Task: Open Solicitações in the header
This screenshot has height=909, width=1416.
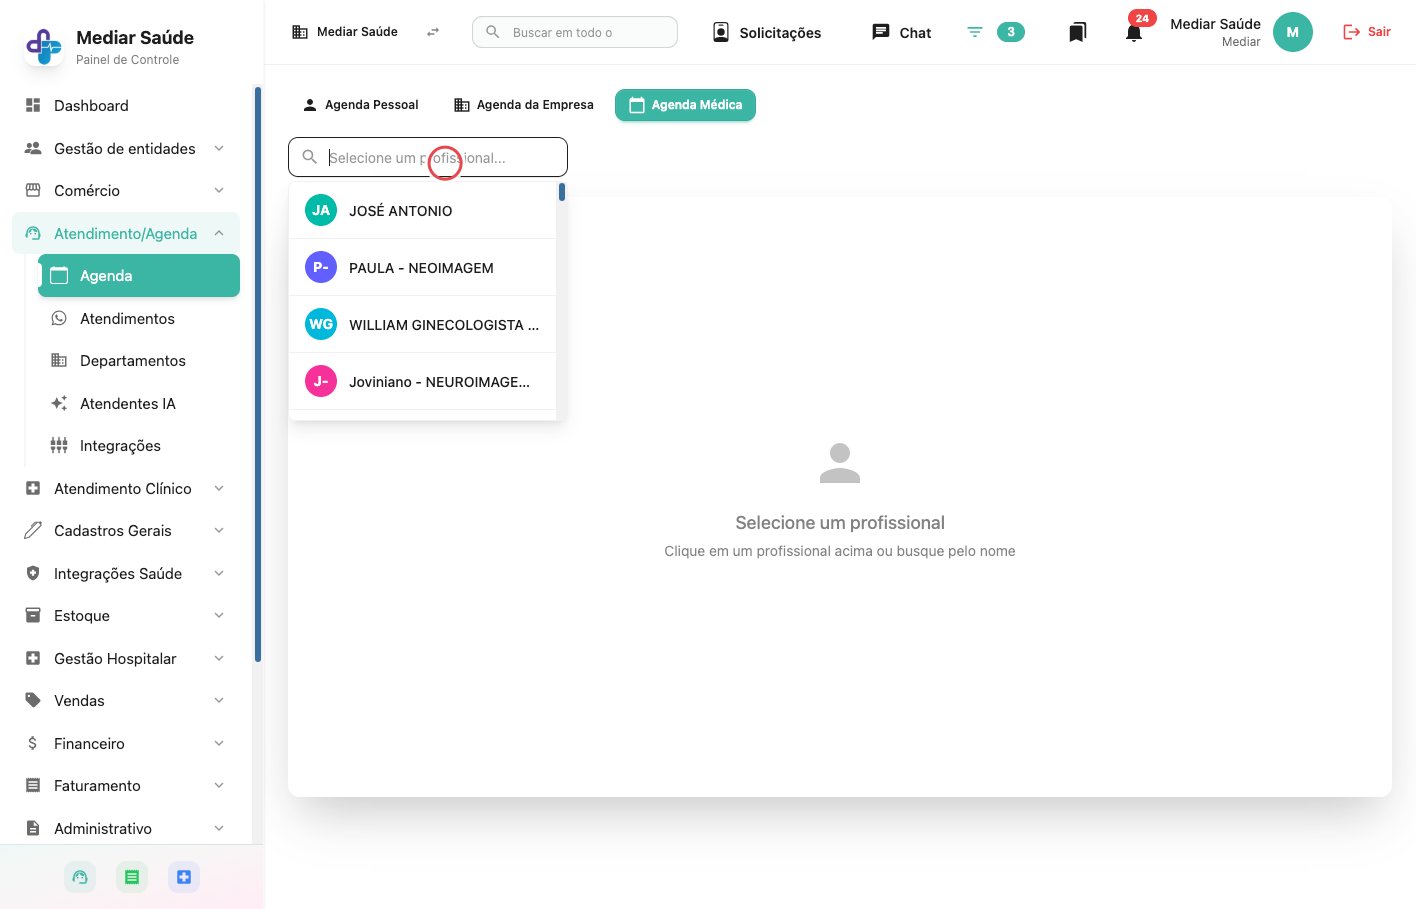Action: [x=767, y=32]
